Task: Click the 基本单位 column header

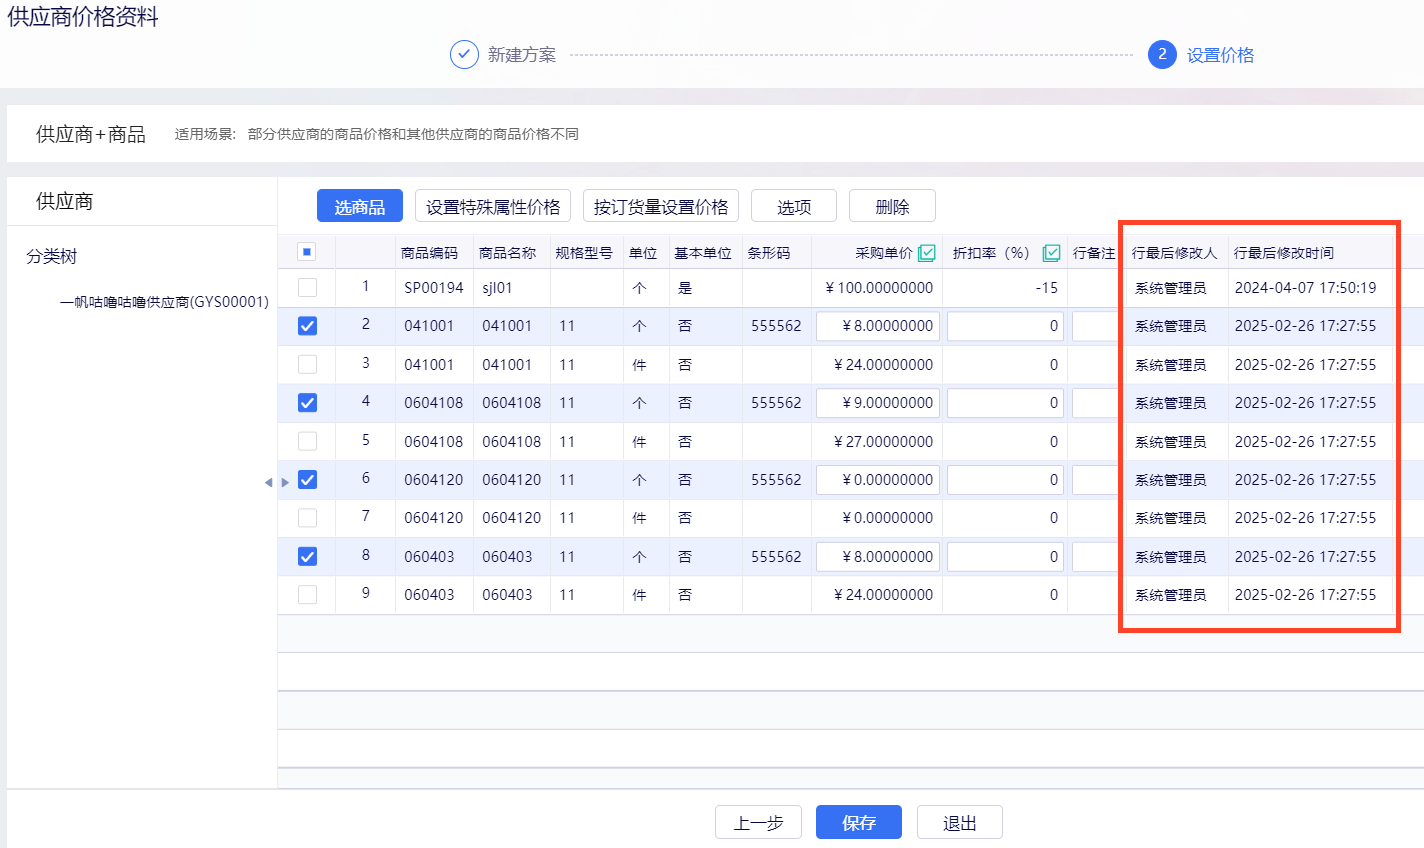Action: [703, 253]
